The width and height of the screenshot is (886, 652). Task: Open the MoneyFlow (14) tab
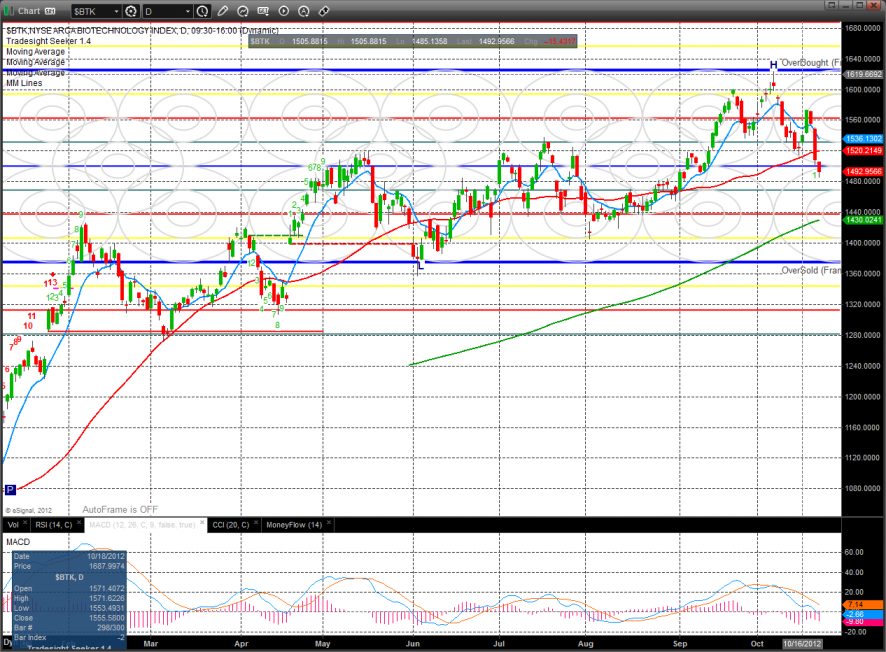click(x=294, y=524)
